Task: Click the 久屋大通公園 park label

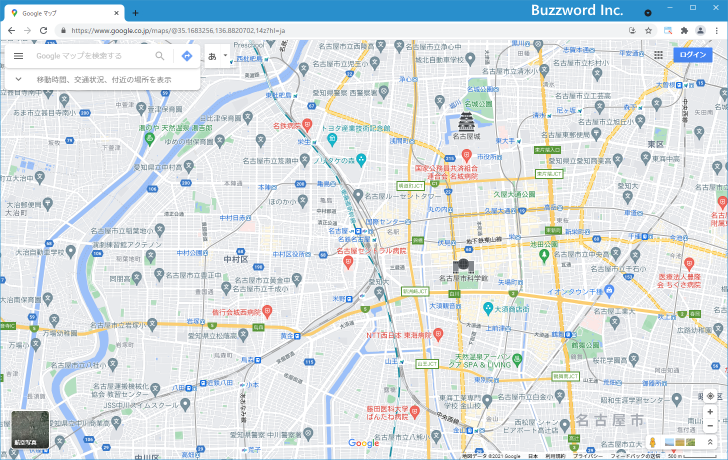Action: pos(514,194)
